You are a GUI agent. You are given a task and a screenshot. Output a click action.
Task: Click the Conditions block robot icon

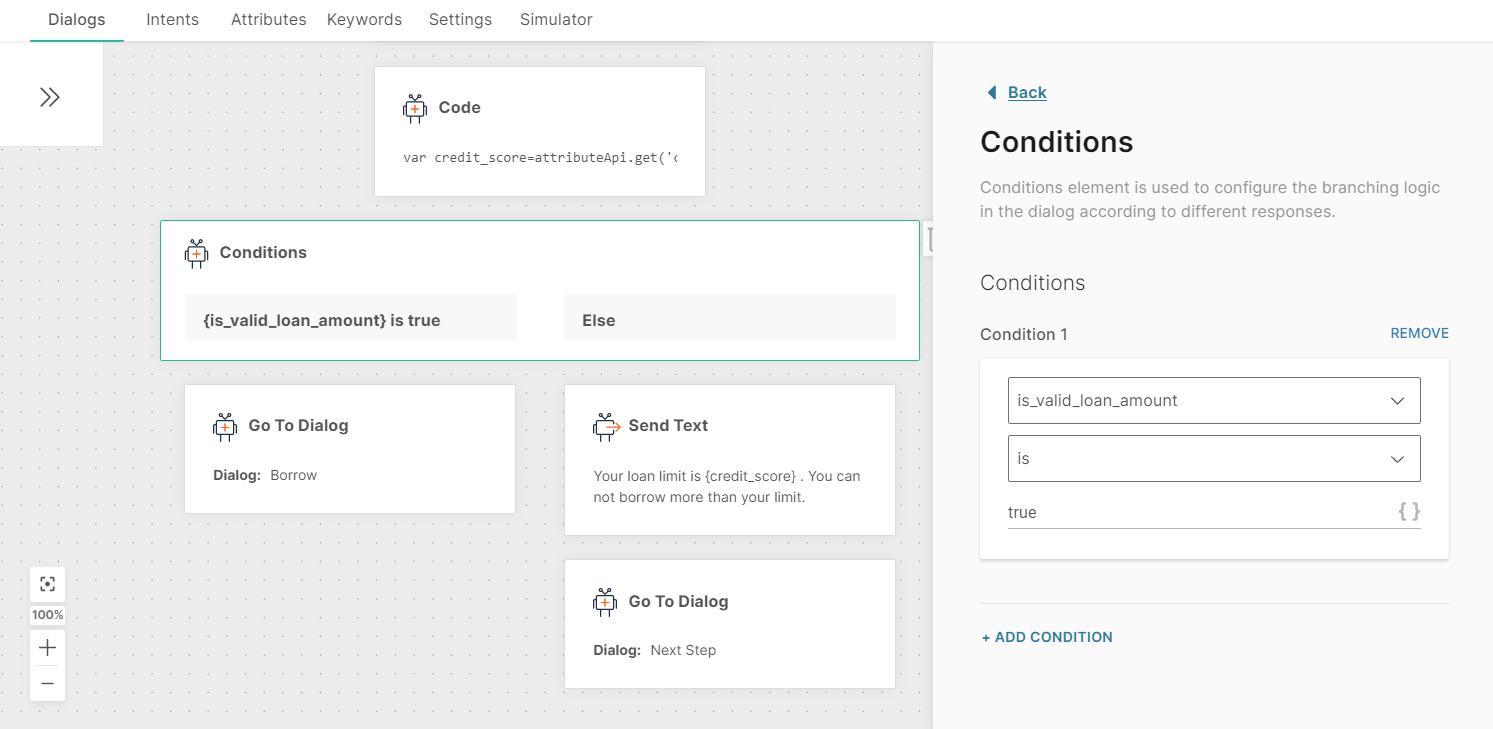[x=197, y=253]
